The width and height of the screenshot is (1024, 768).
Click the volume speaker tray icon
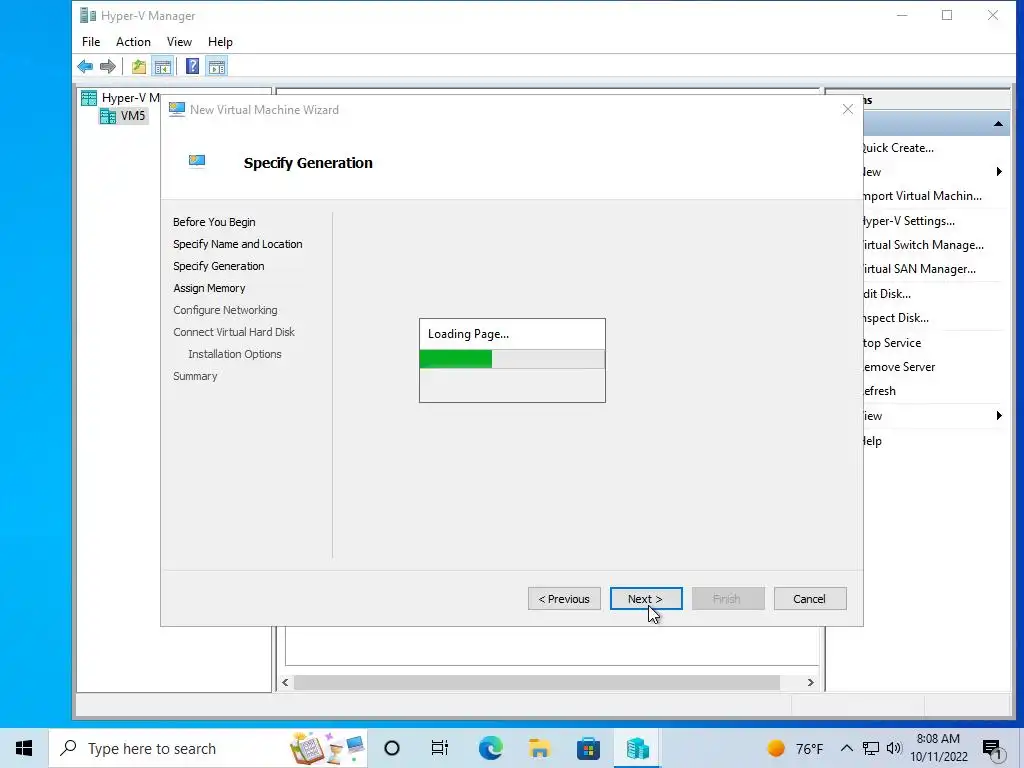click(x=894, y=748)
